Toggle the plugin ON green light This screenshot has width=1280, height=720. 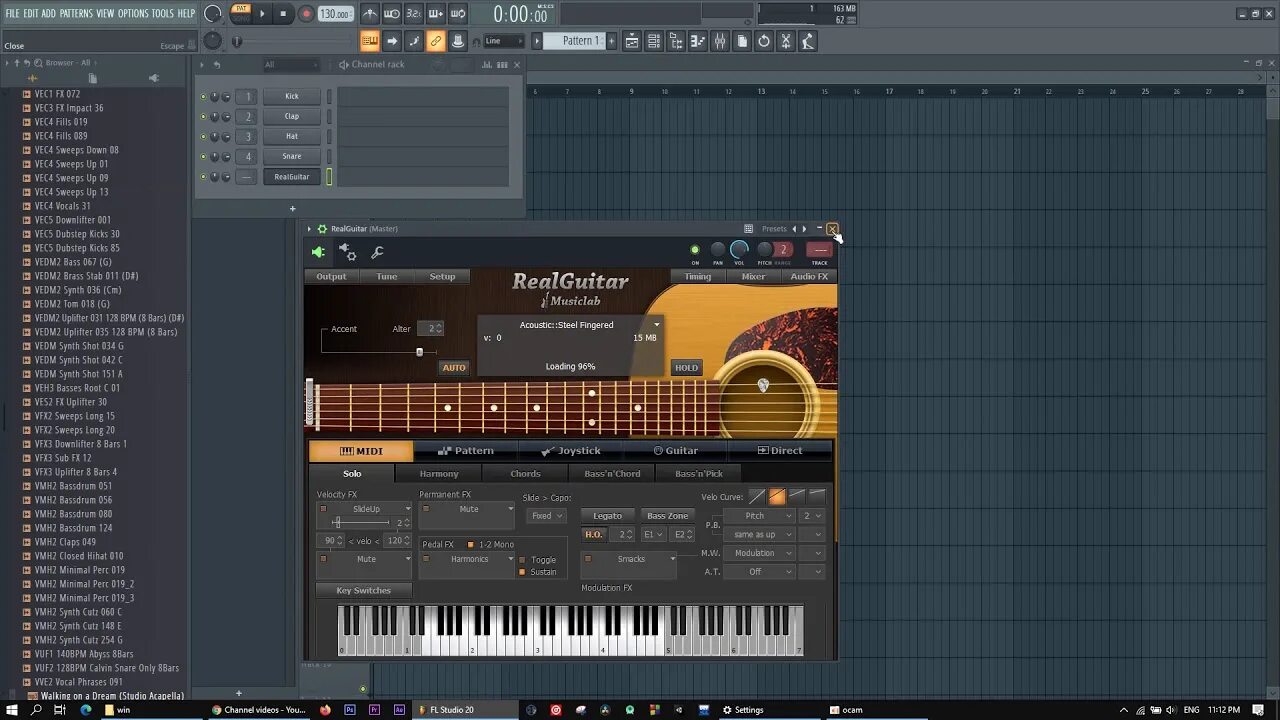pyautogui.click(x=695, y=250)
